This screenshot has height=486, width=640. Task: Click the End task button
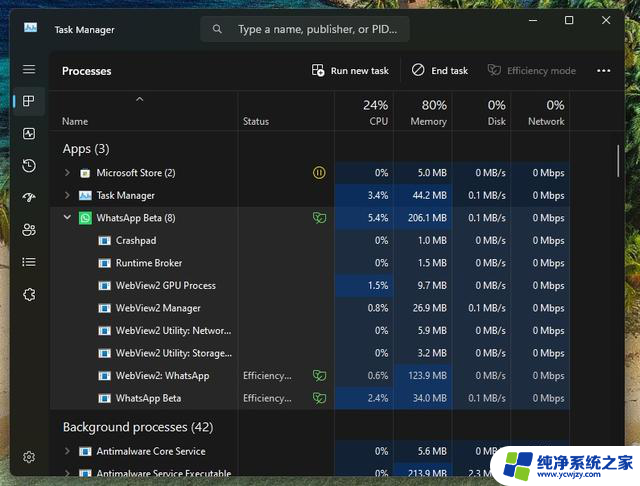tap(440, 71)
